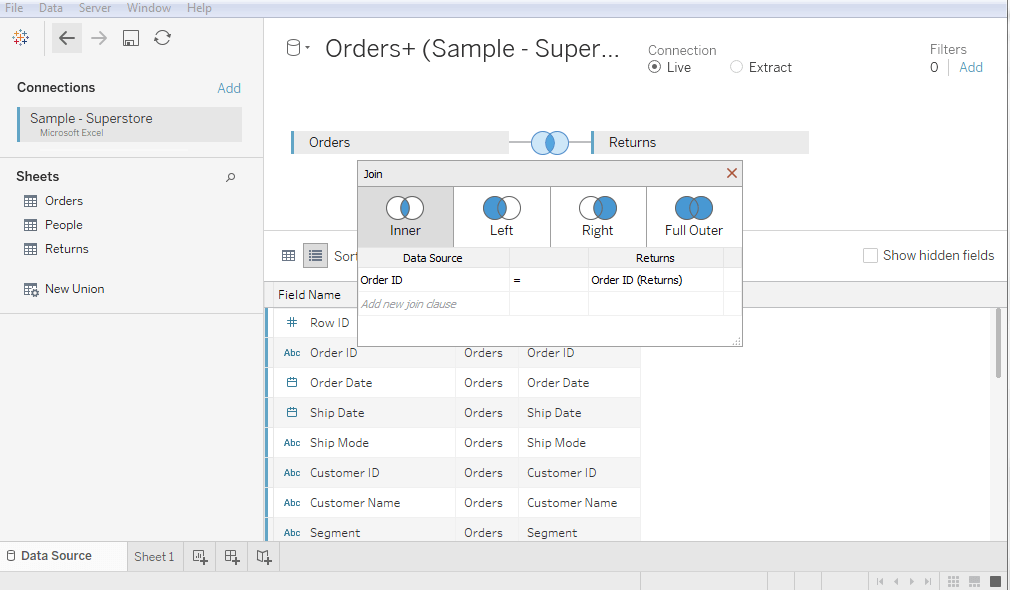Go back with the left arrow button
The width and height of the screenshot is (1010, 590).
pos(66,38)
